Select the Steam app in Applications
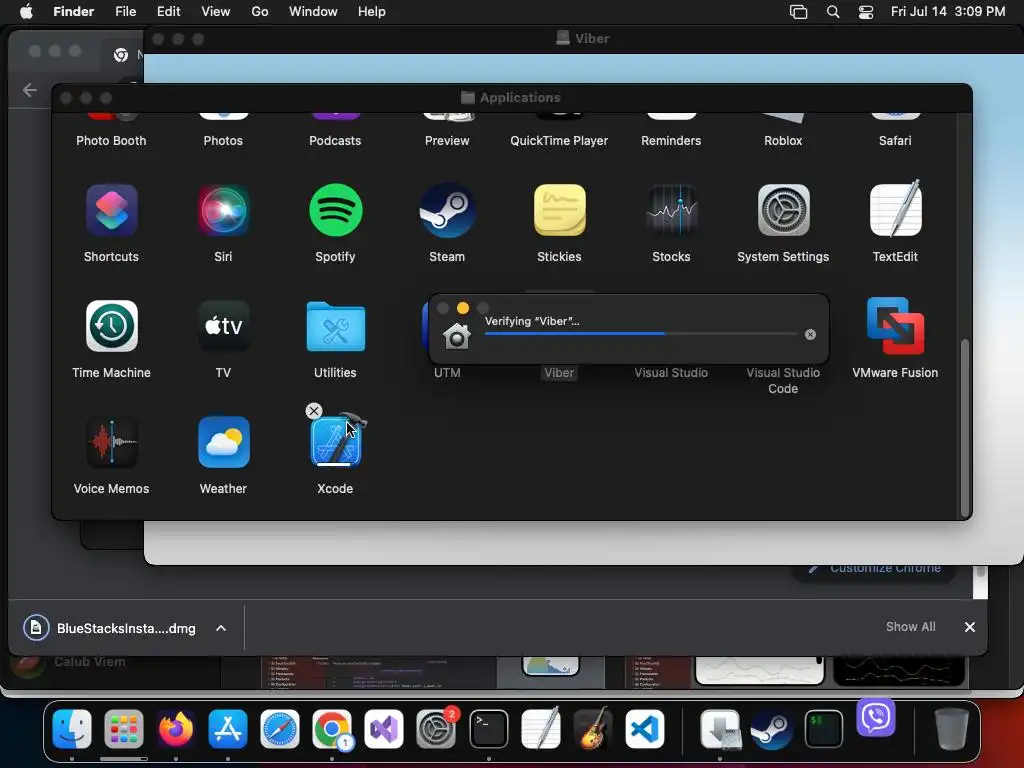Image resolution: width=1024 pixels, height=768 pixels. click(x=447, y=210)
